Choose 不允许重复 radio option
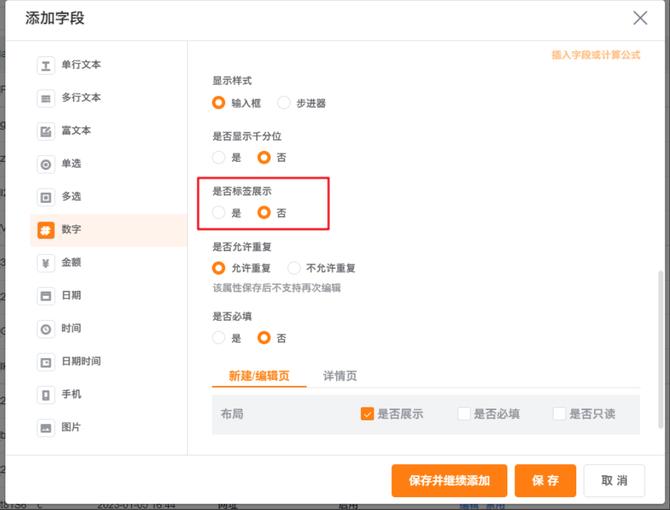 point(294,268)
